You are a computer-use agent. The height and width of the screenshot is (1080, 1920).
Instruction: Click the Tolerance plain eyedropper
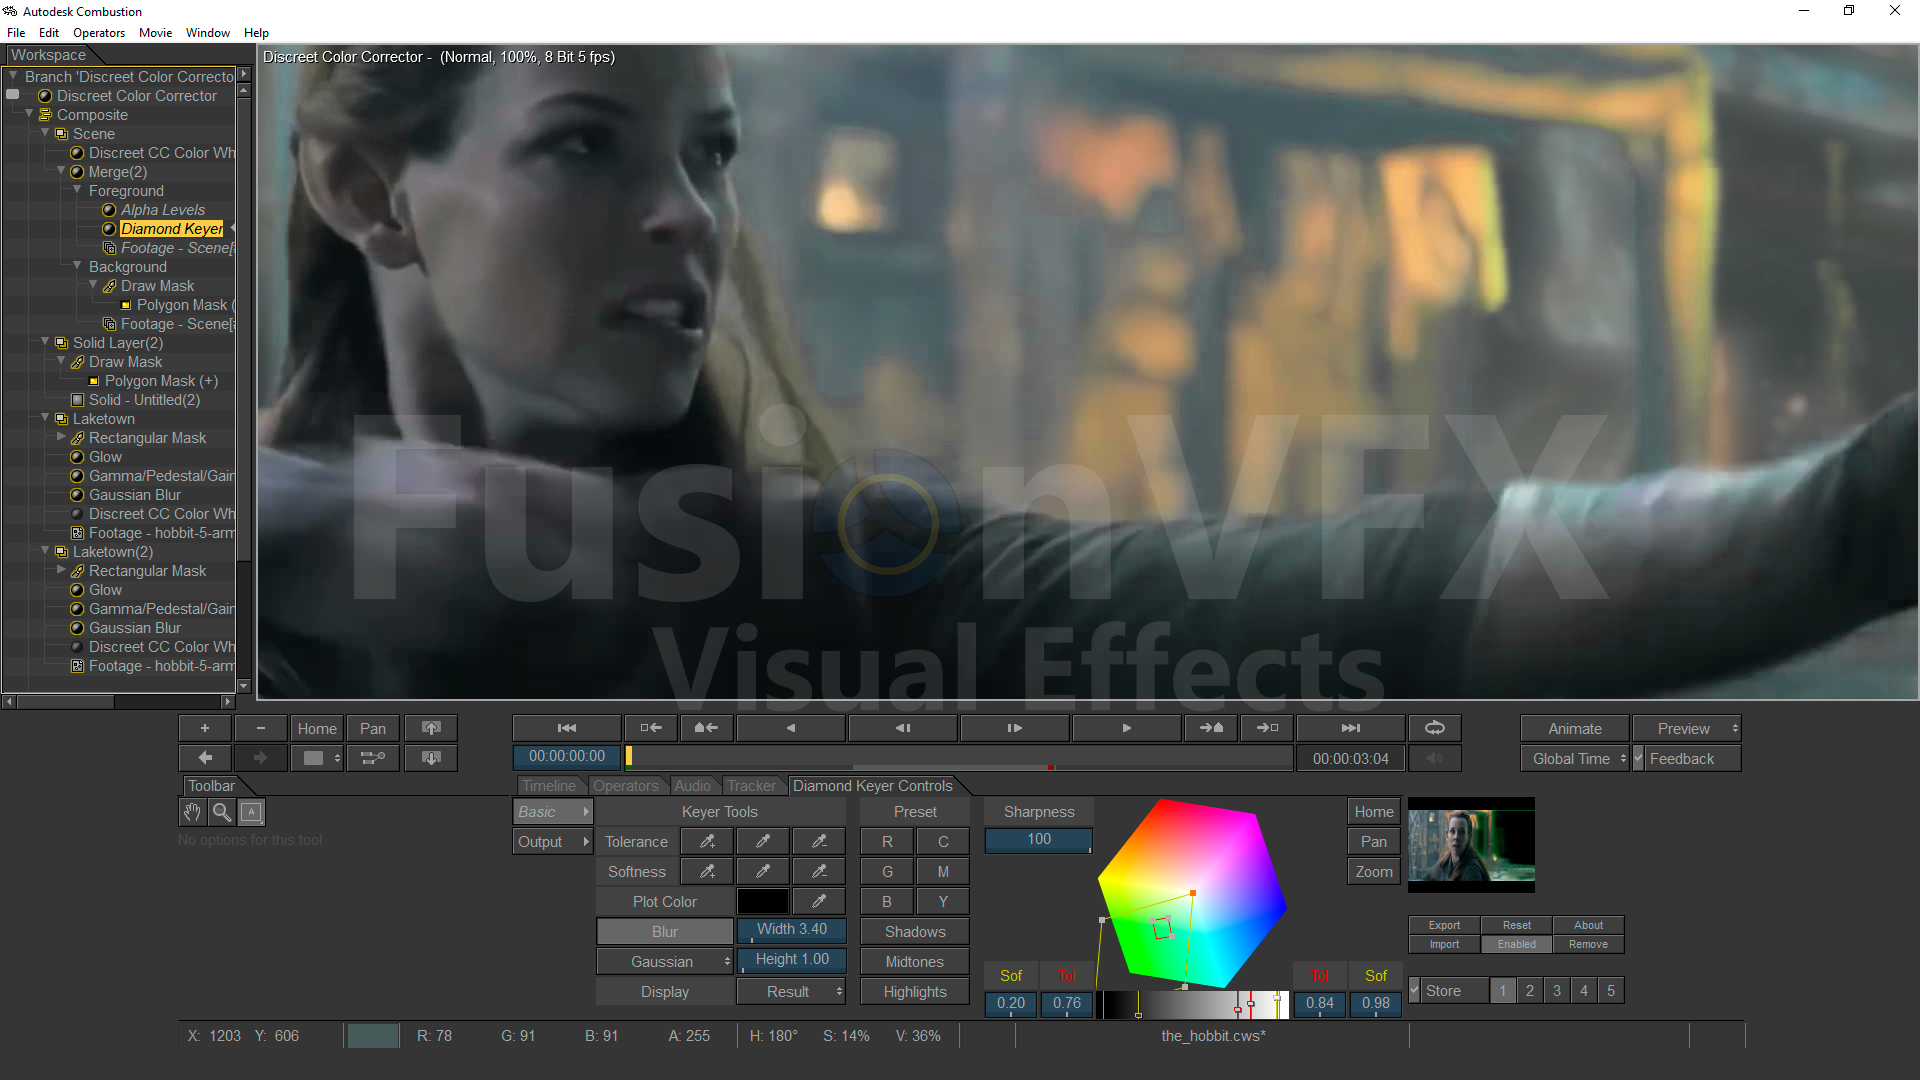click(x=763, y=842)
